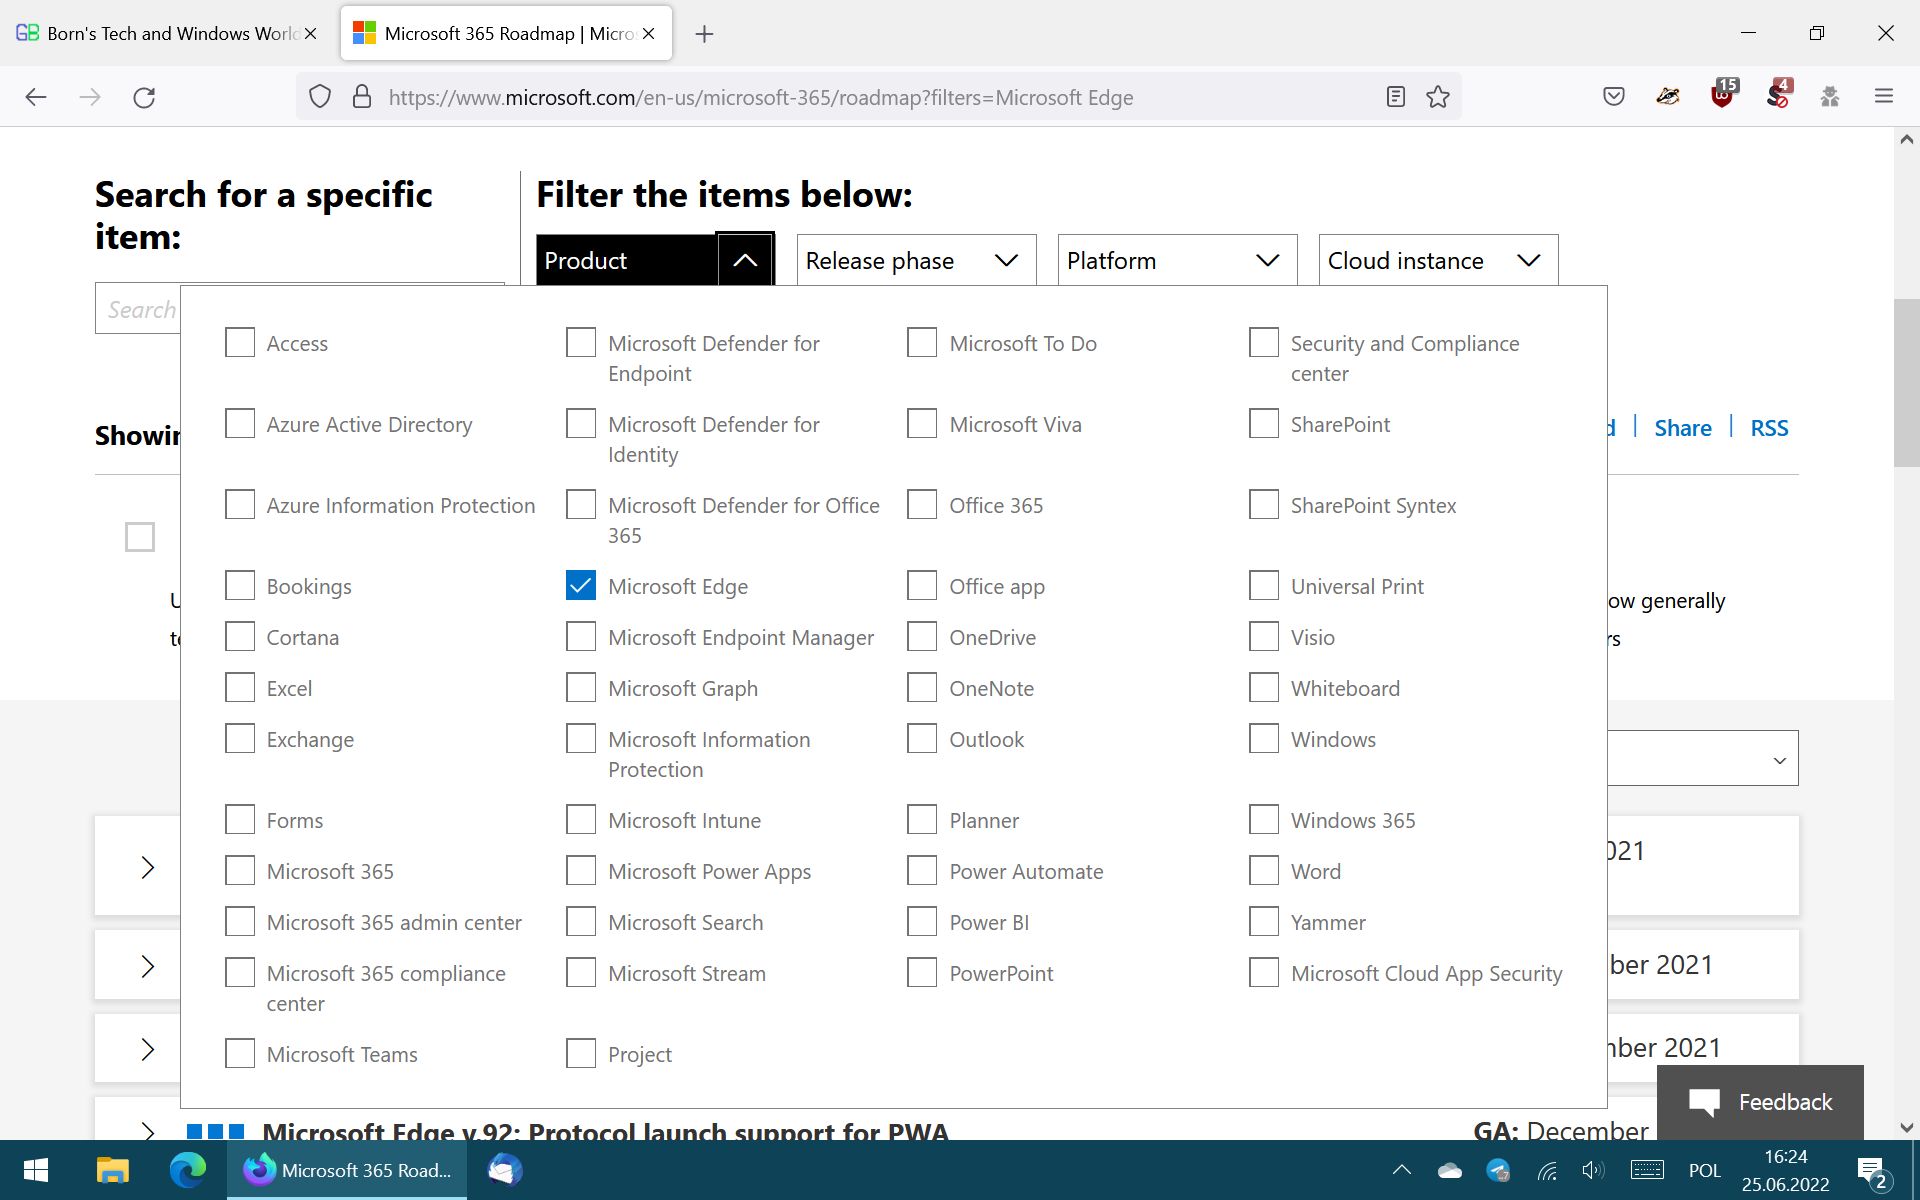The width and height of the screenshot is (1920, 1200).
Task: Click the Share link
Action: pos(1683,428)
